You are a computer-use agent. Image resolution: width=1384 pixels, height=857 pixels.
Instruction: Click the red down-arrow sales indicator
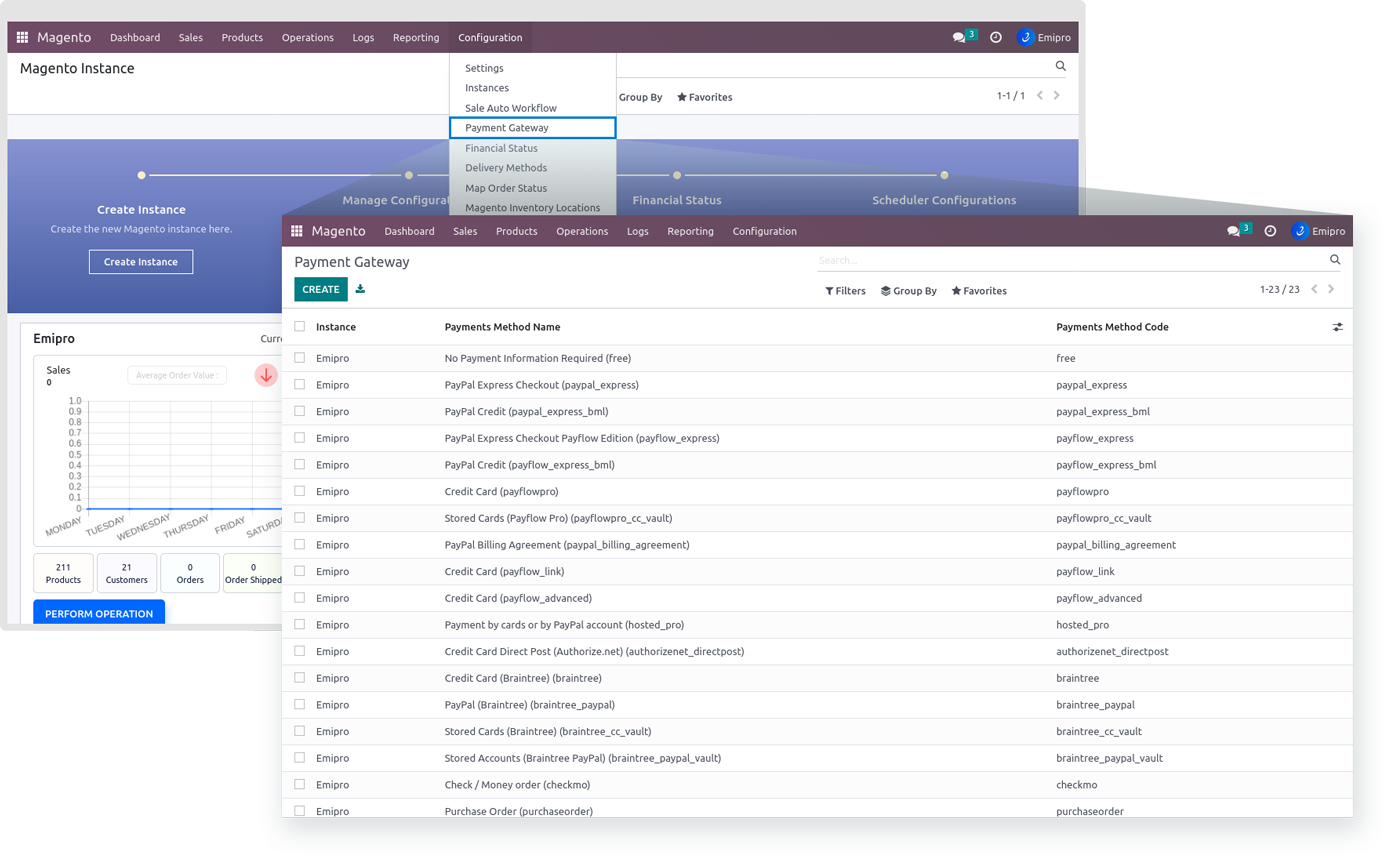coord(266,375)
